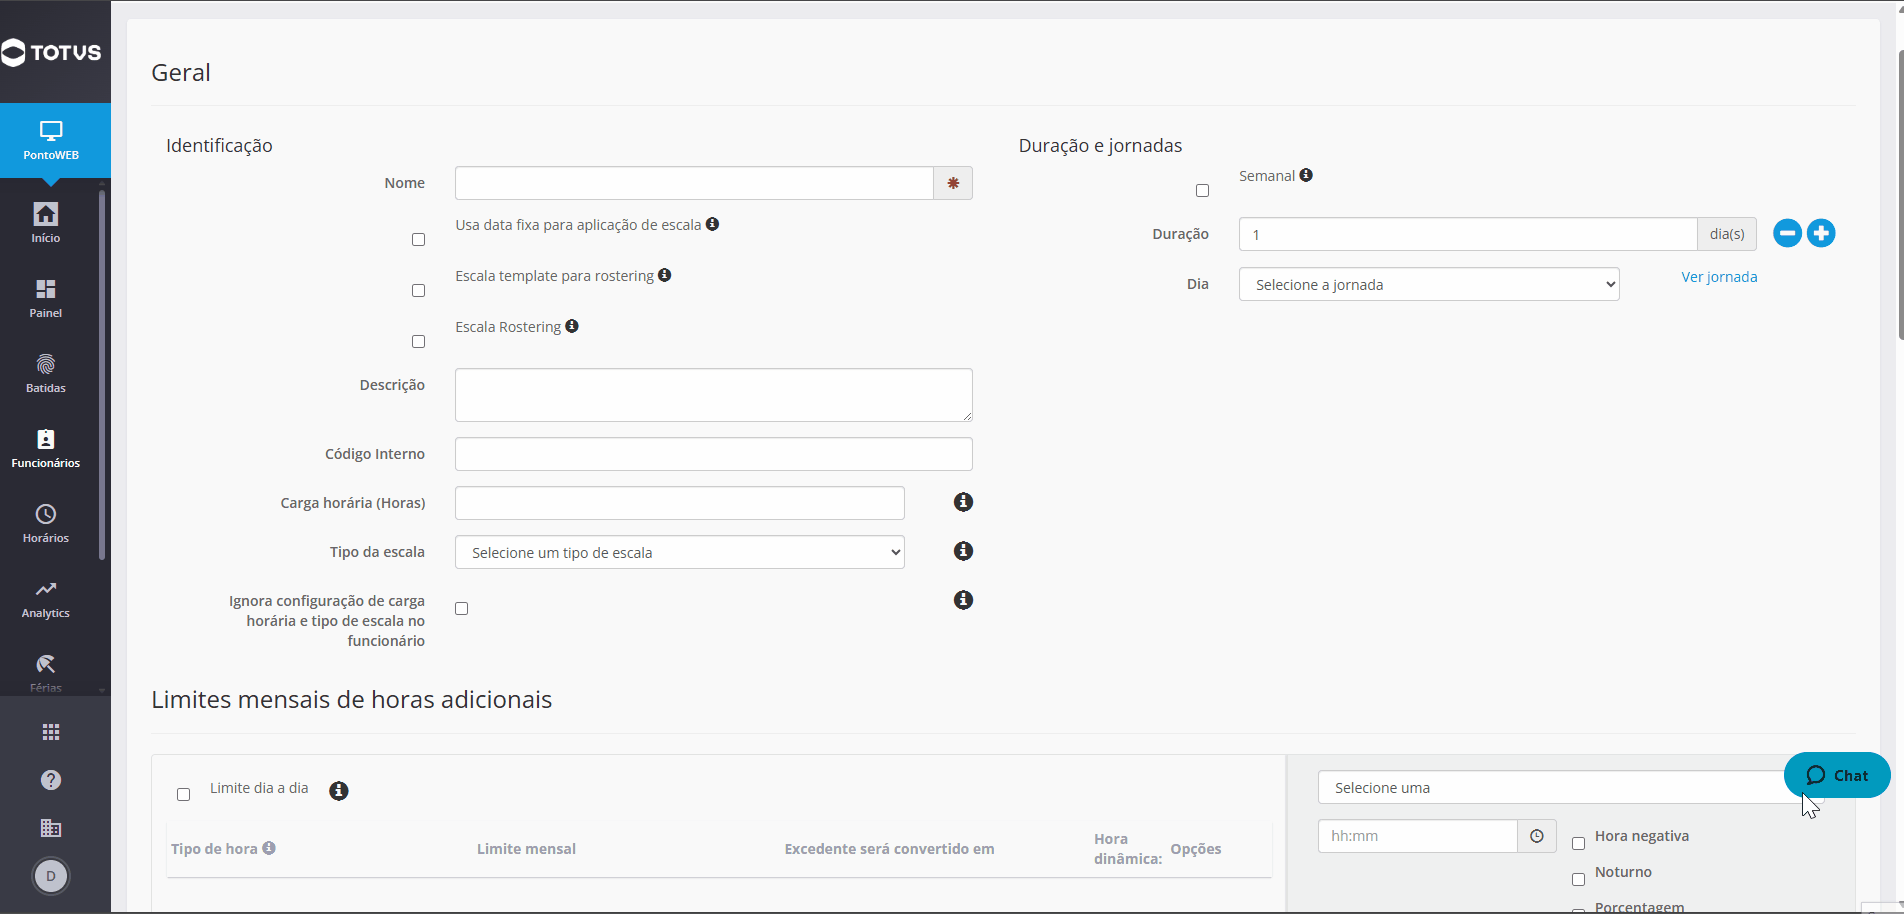Show info for Ignora configuração
The image size is (1904, 914).
tap(963, 600)
